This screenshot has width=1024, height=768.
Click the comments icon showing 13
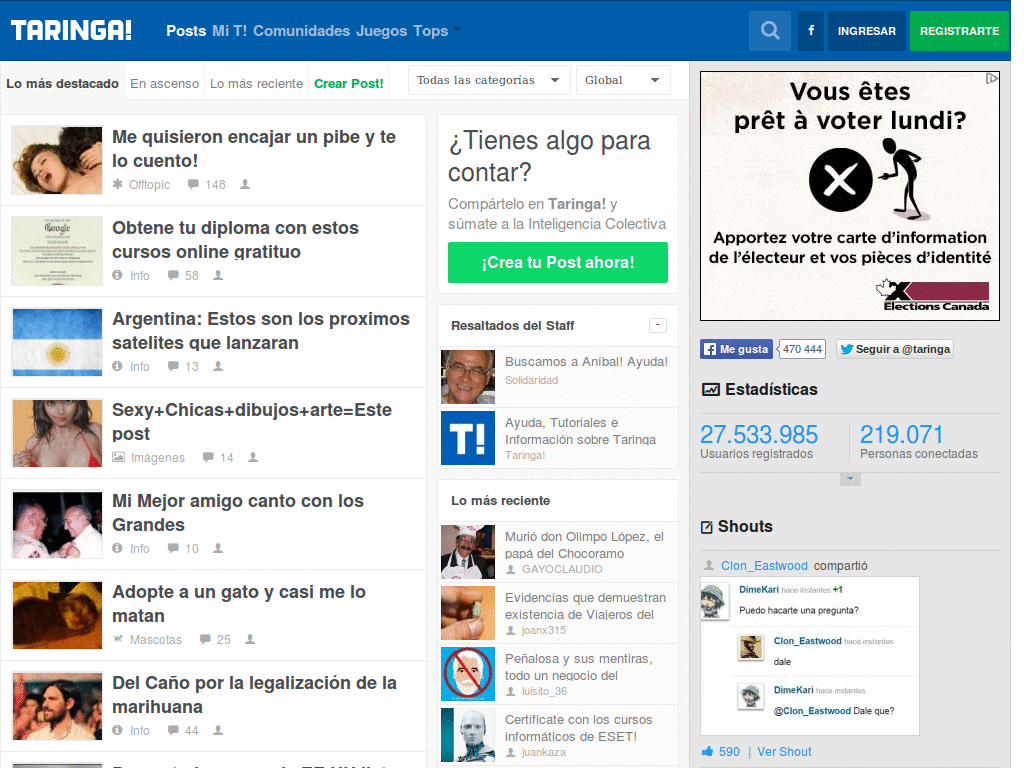pos(173,366)
